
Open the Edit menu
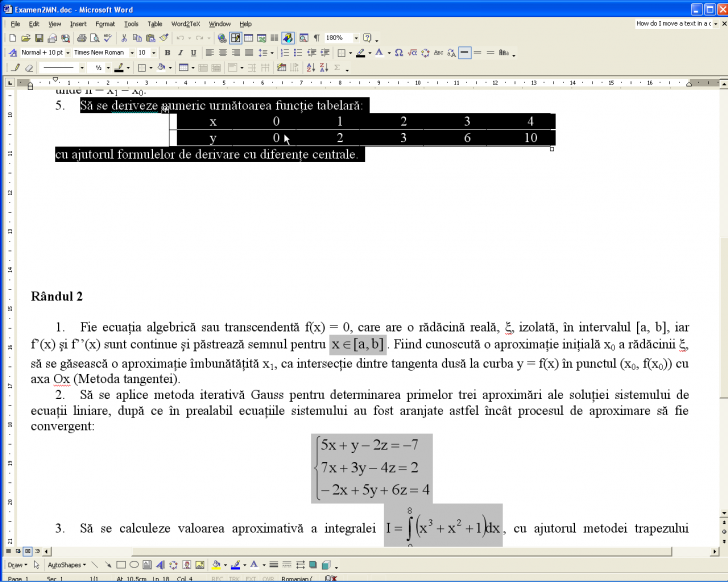coord(34,24)
